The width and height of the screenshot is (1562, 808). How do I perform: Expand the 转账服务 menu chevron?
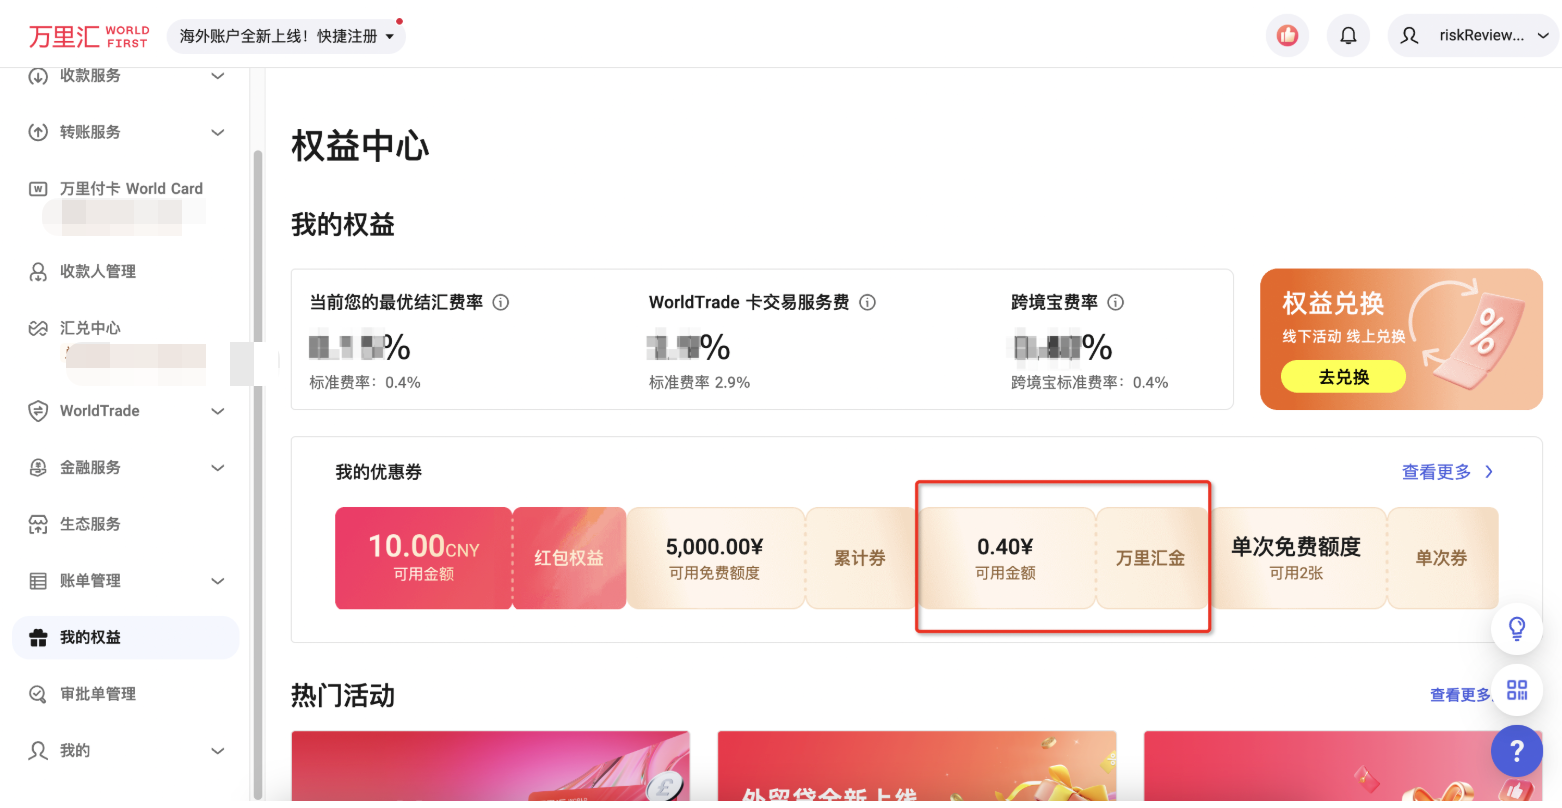(218, 132)
